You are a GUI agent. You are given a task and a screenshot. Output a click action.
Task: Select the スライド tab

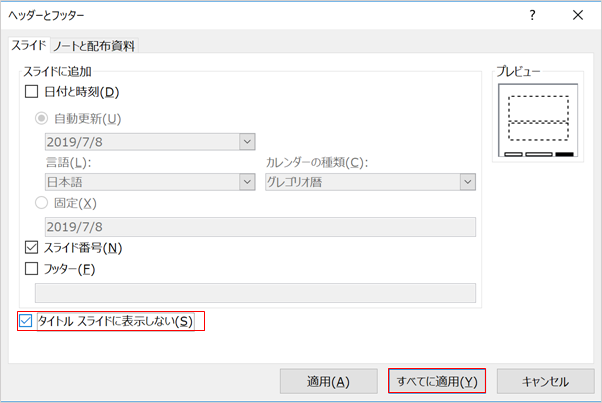[x=29, y=45]
